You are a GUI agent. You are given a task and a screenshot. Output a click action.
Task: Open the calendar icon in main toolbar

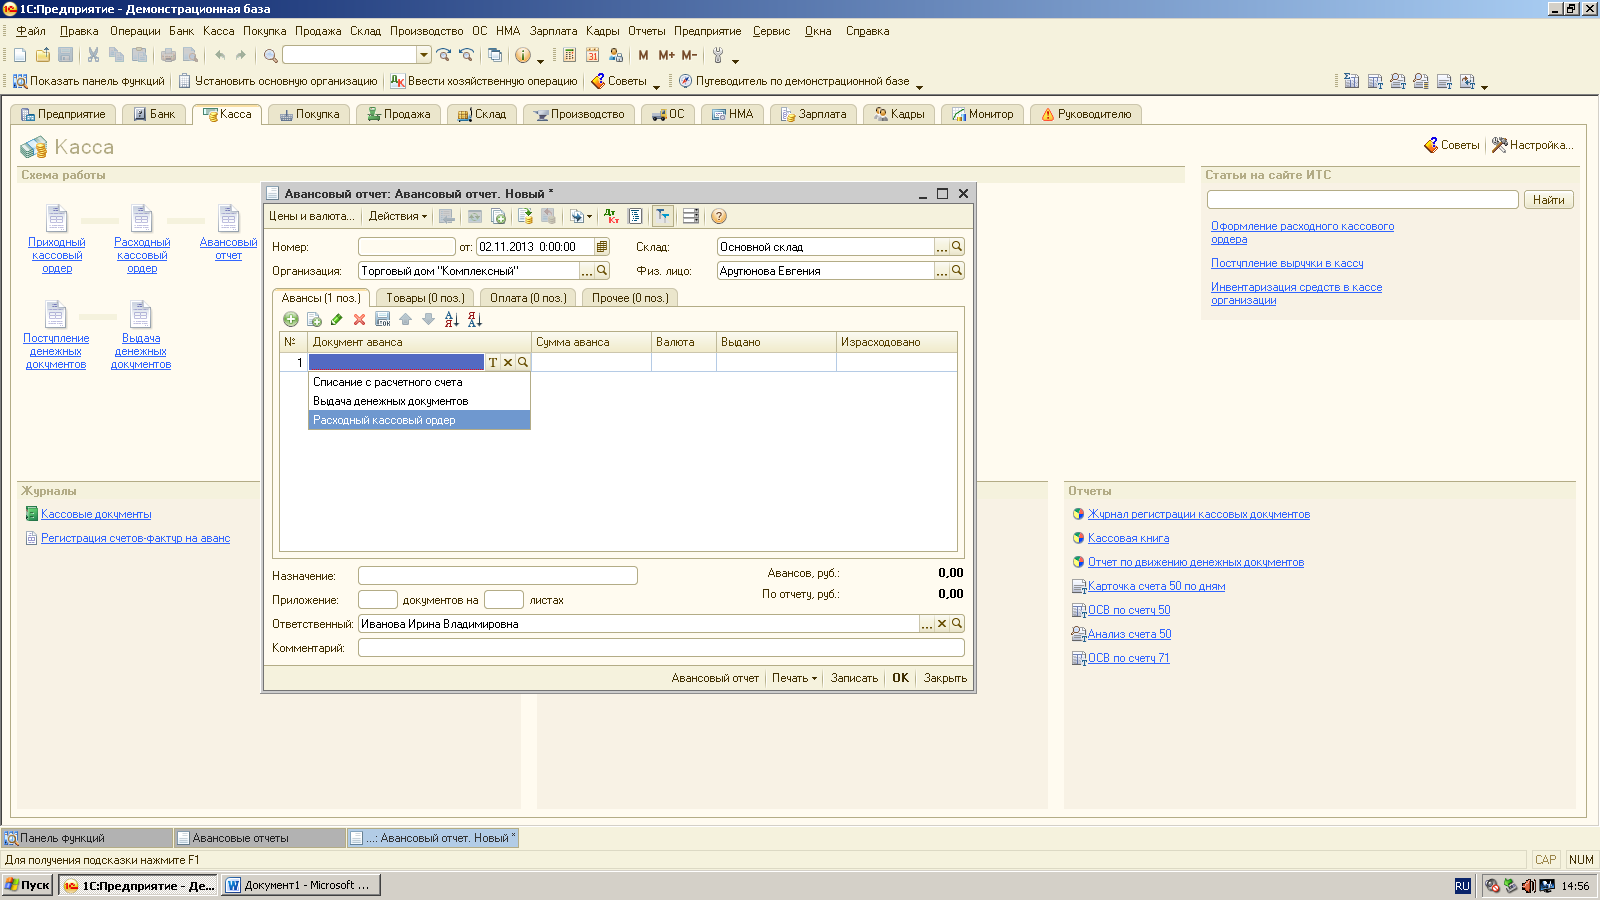[x=592, y=55]
